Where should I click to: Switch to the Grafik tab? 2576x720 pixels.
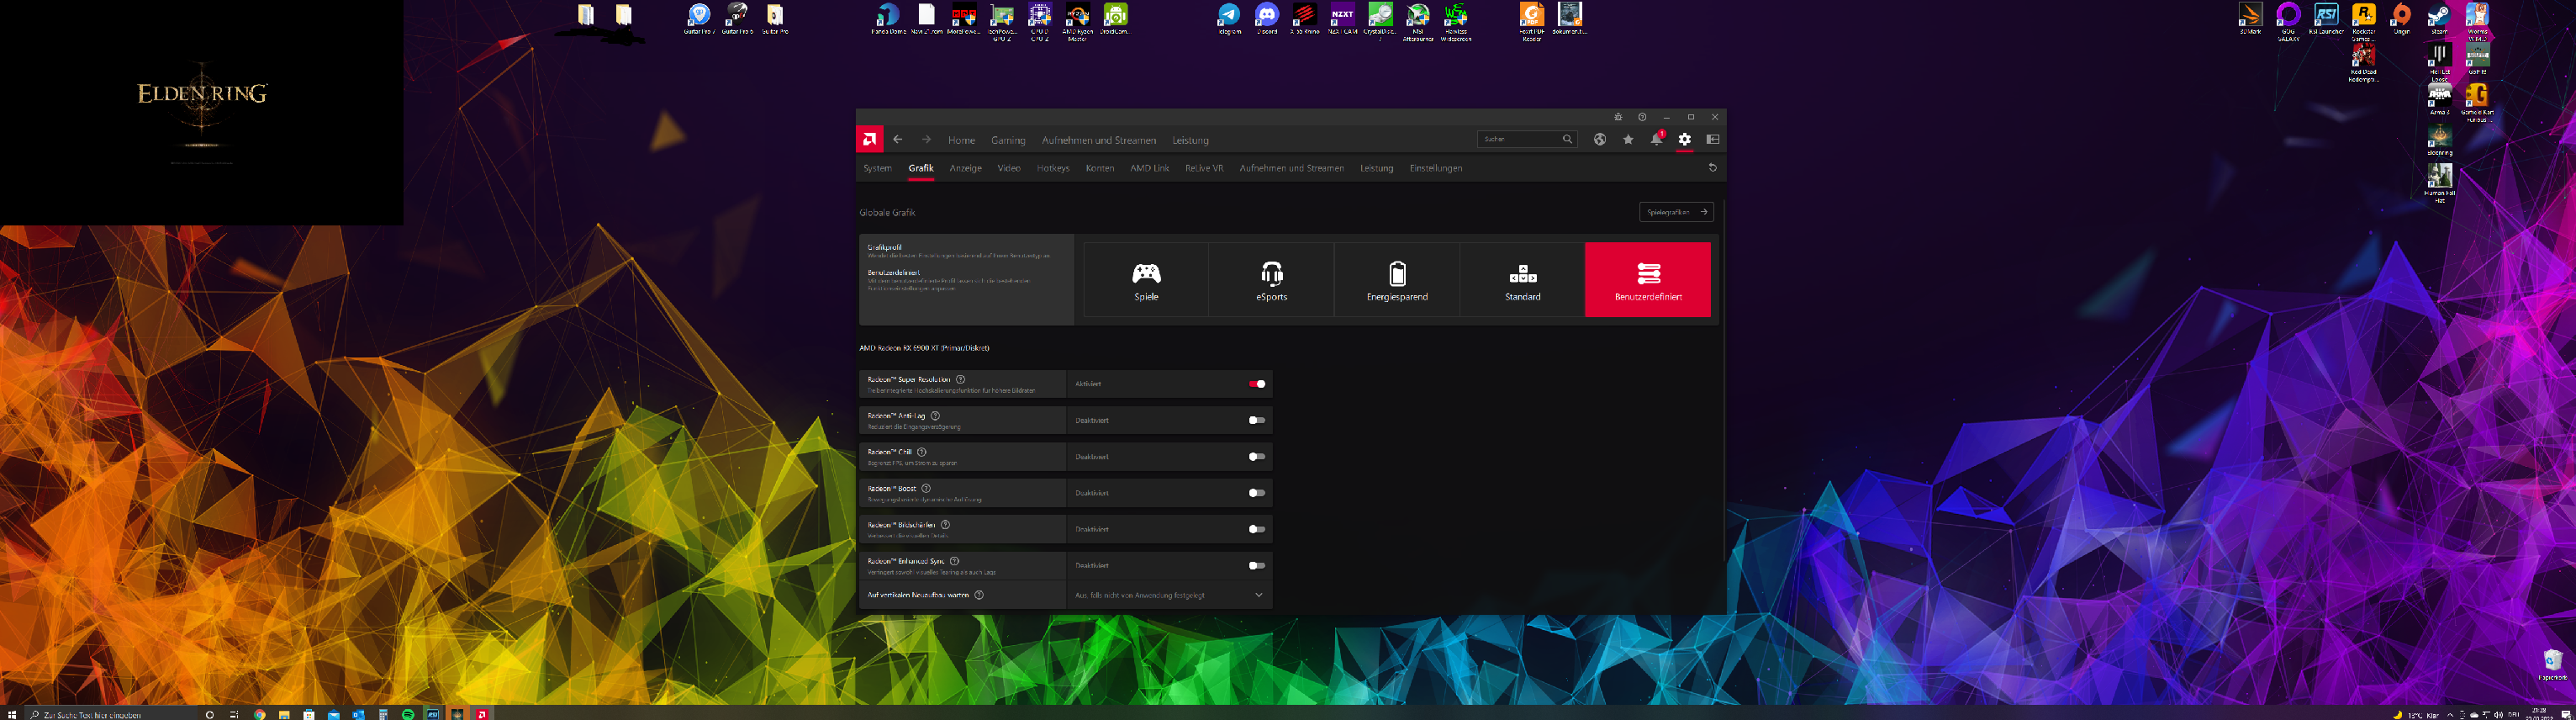coord(921,168)
